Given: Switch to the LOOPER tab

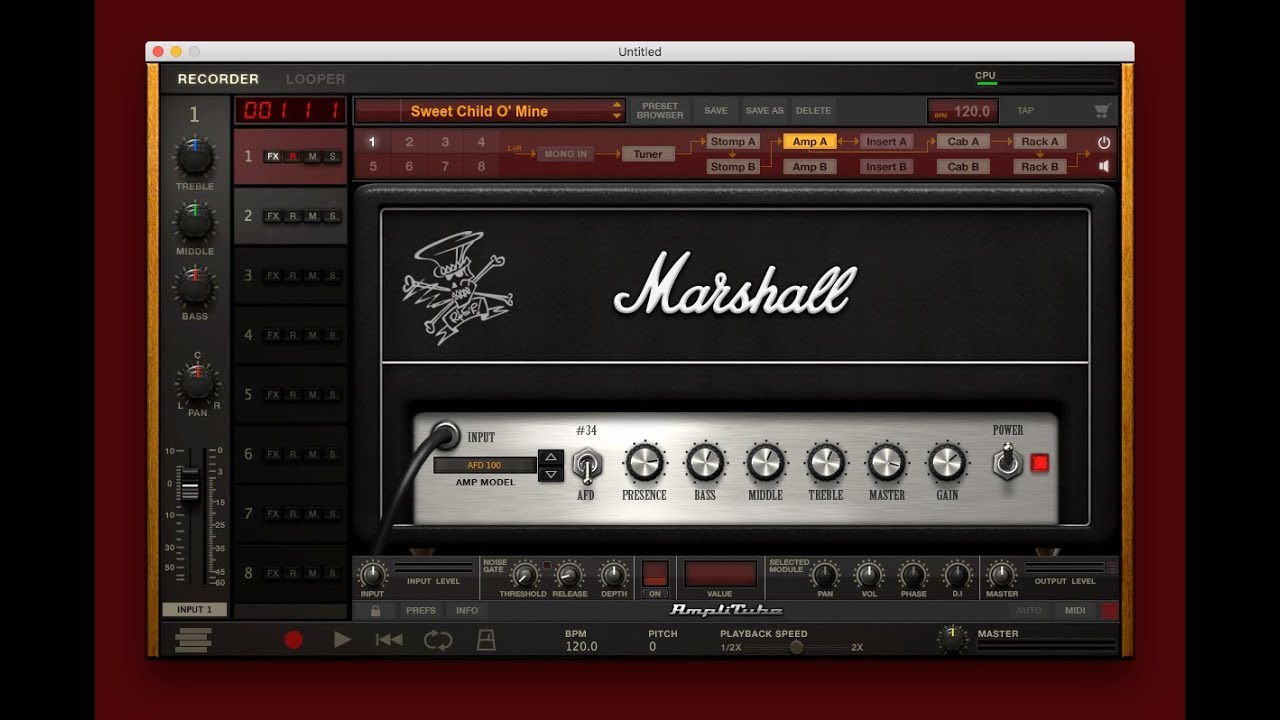Looking at the screenshot, I should click(x=315, y=79).
